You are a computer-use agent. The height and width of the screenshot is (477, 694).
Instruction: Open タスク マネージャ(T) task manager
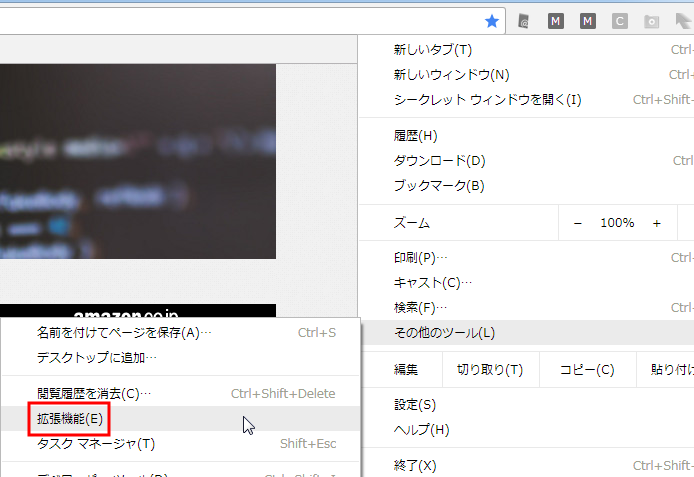coord(96,444)
